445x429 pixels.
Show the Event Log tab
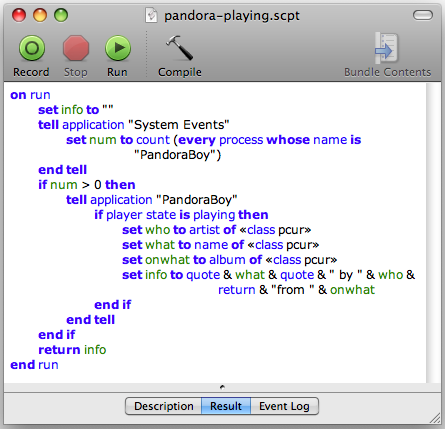pyautogui.click(x=284, y=406)
